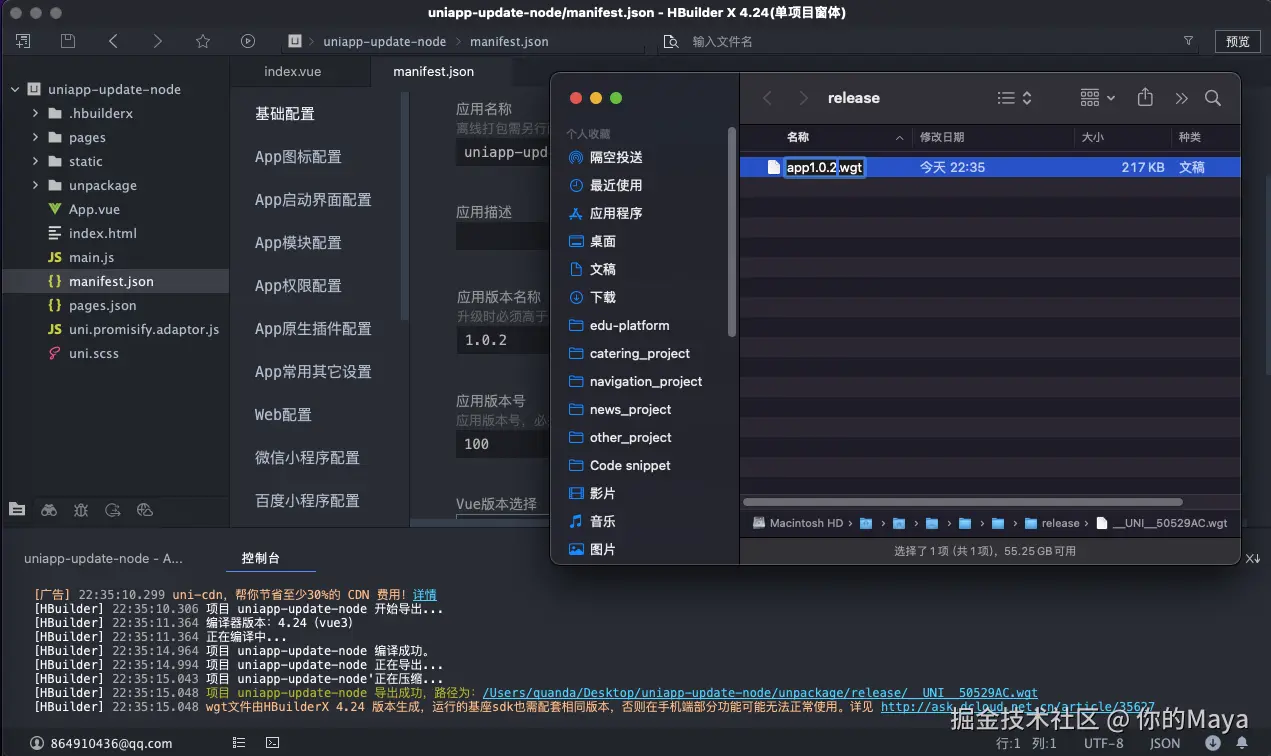Screen dimensions: 1271x756
Task: Open main.js in project tree
Action: [x=91, y=257]
